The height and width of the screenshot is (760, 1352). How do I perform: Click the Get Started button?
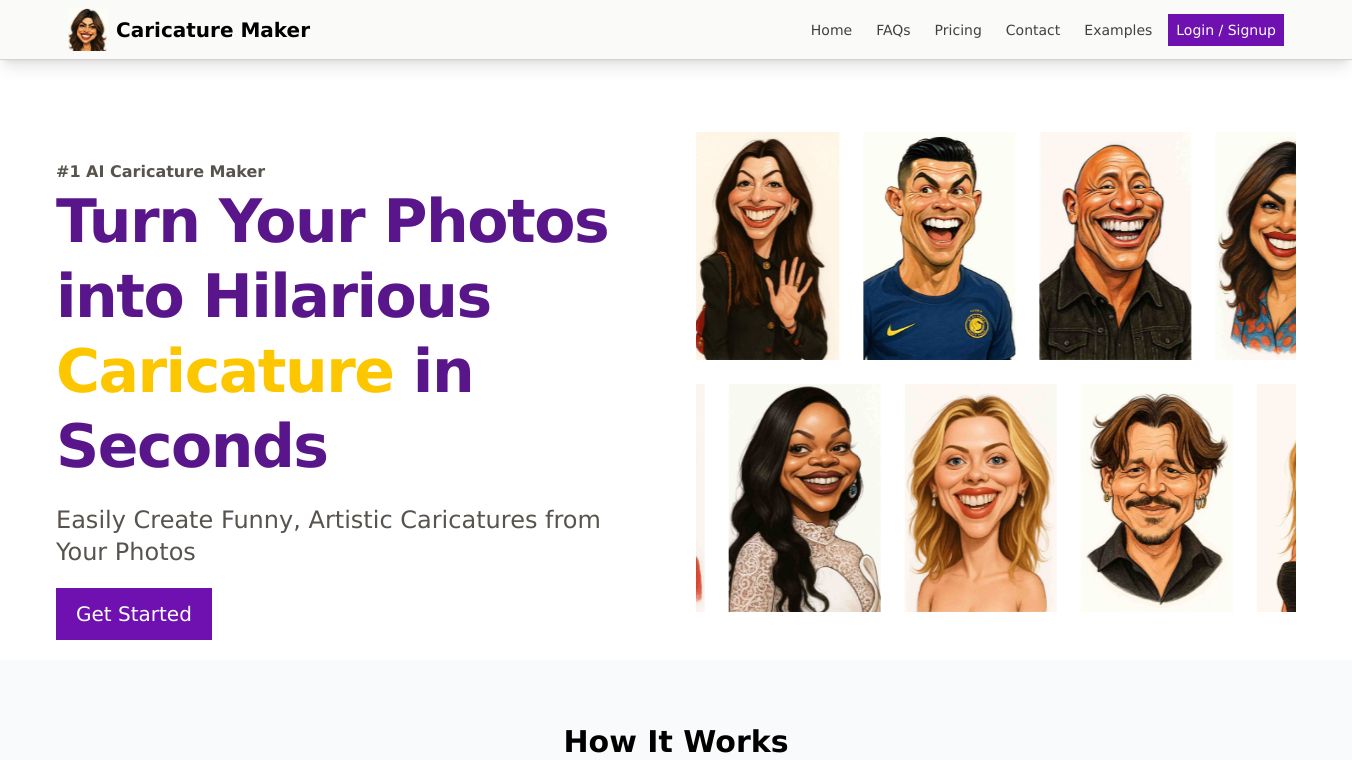(x=134, y=614)
